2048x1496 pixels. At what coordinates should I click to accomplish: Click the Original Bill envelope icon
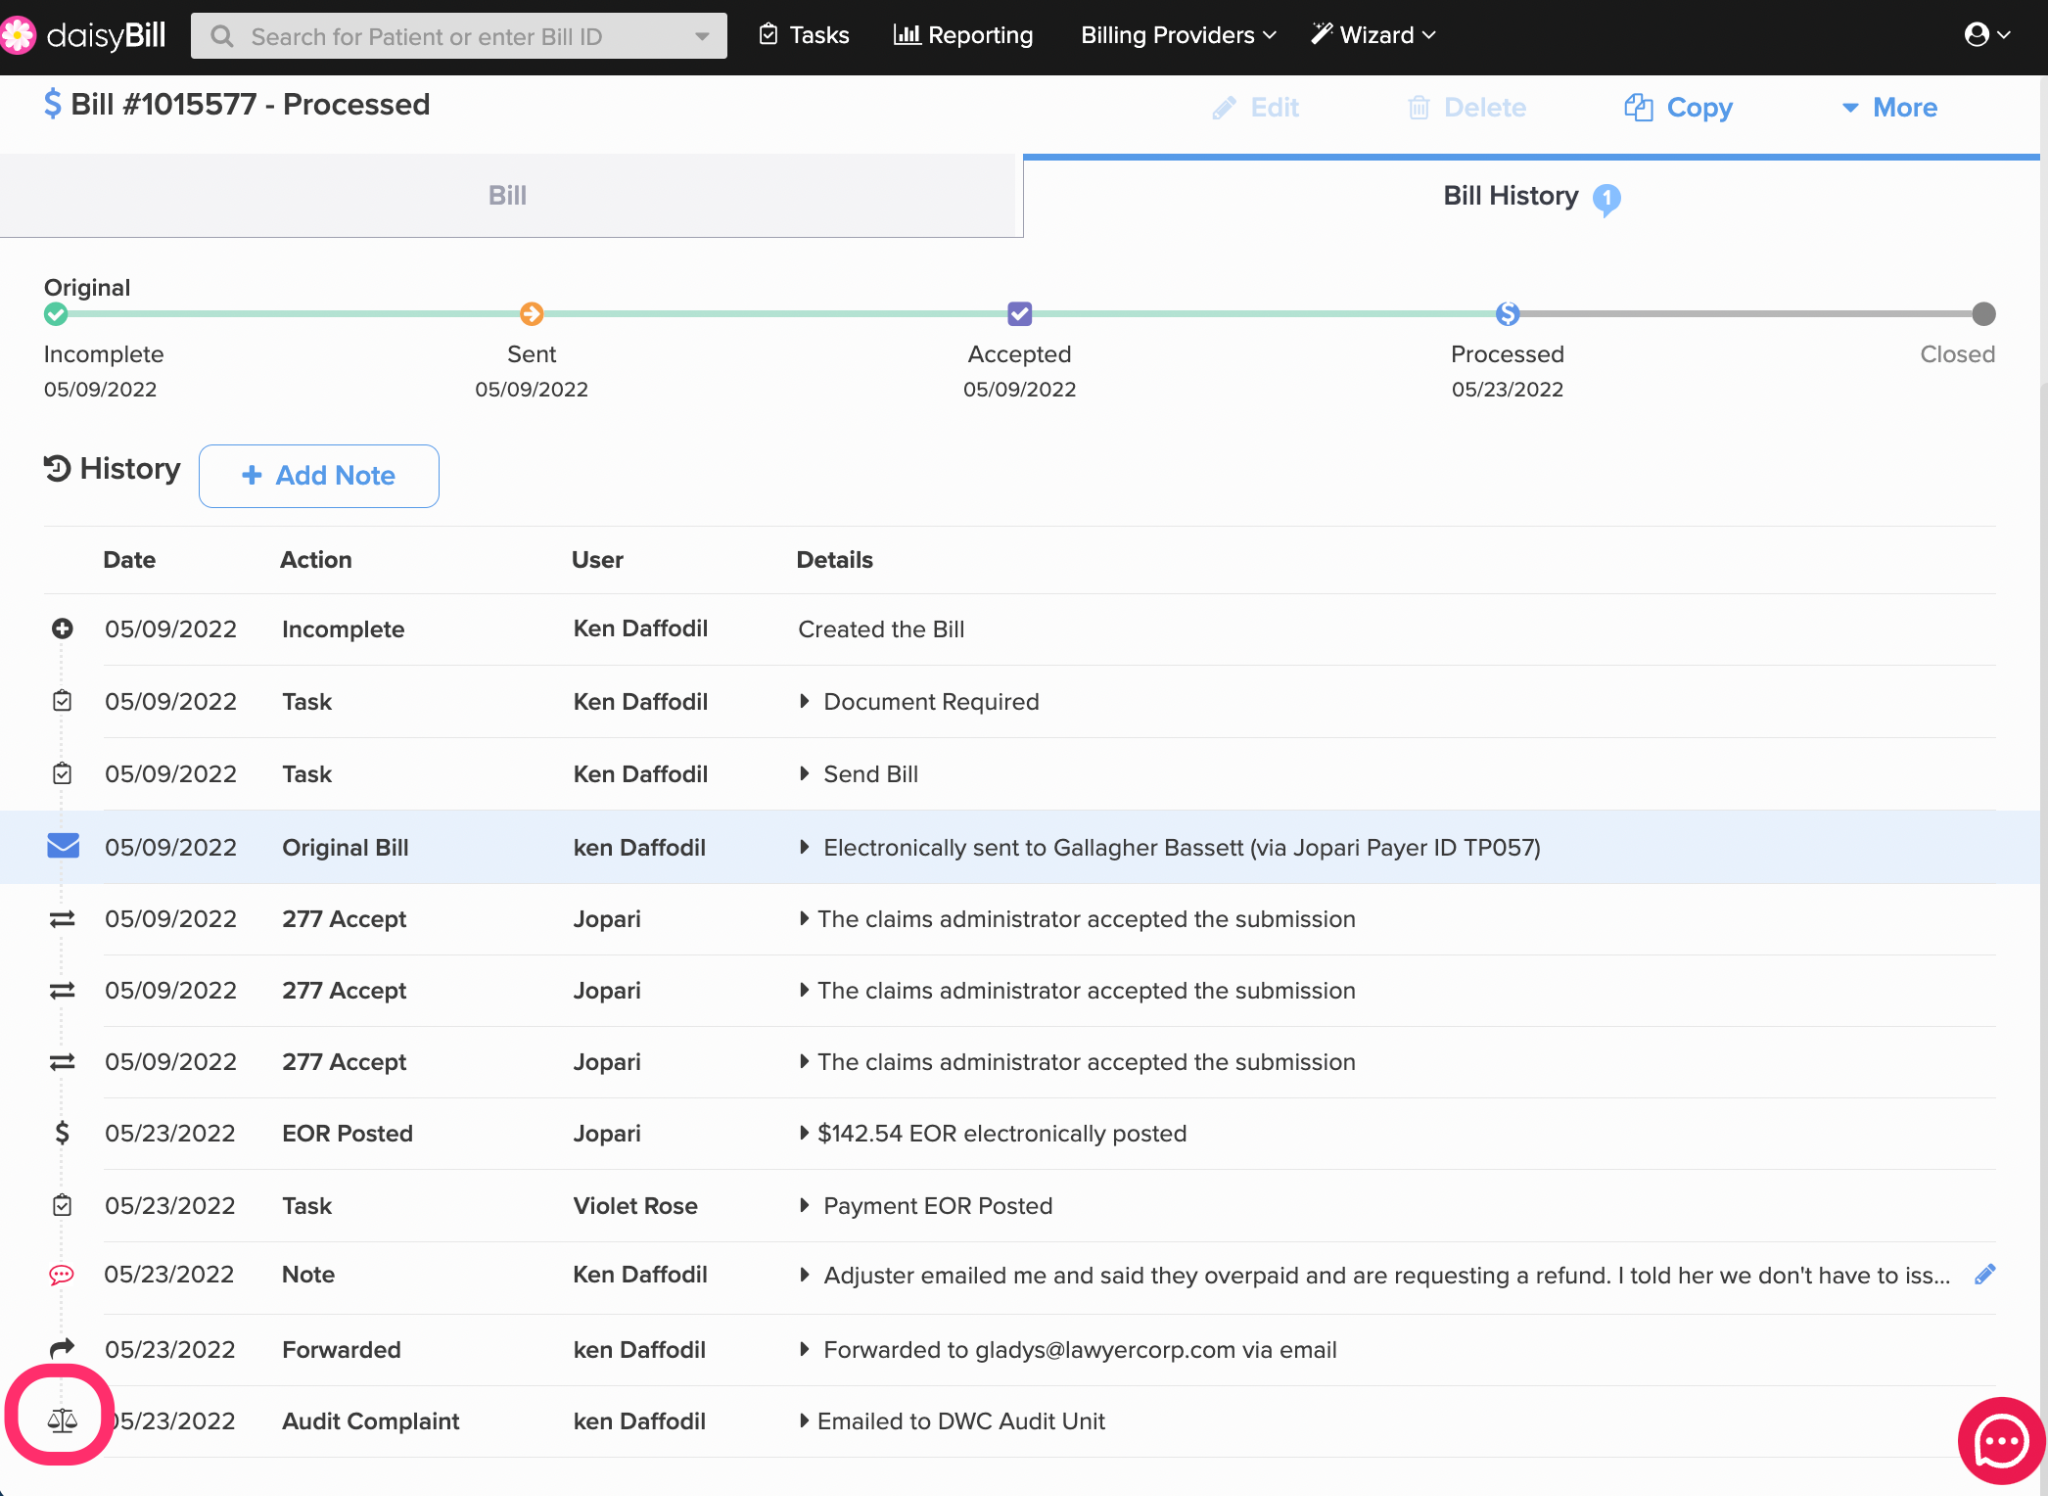pyautogui.click(x=63, y=846)
